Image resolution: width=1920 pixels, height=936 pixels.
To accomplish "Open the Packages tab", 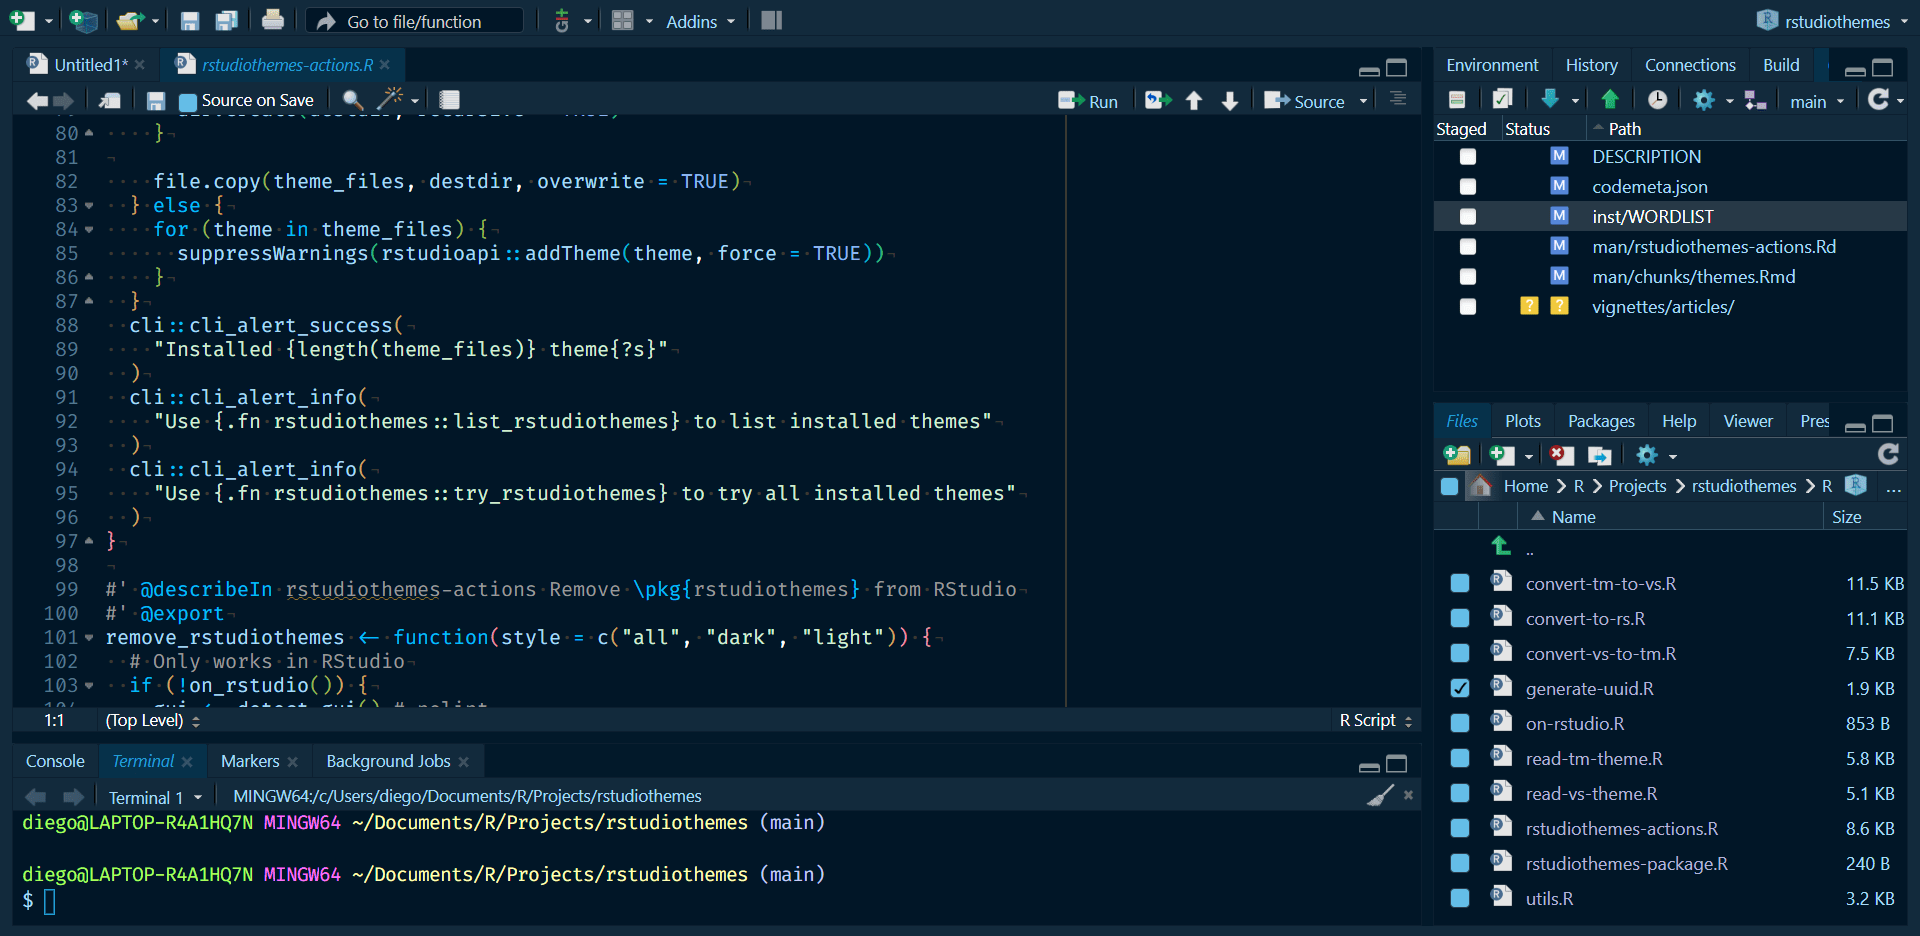I will coord(1600,420).
